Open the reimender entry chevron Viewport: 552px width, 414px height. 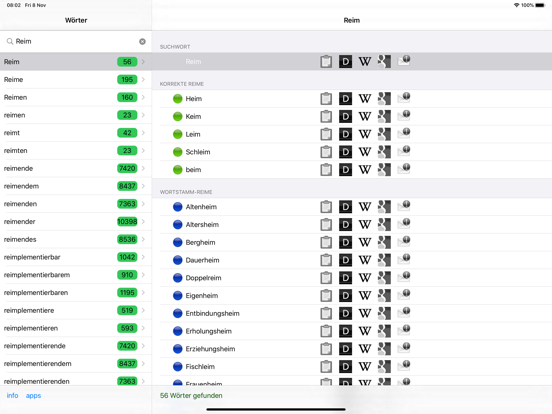pyautogui.click(x=143, y=221)
